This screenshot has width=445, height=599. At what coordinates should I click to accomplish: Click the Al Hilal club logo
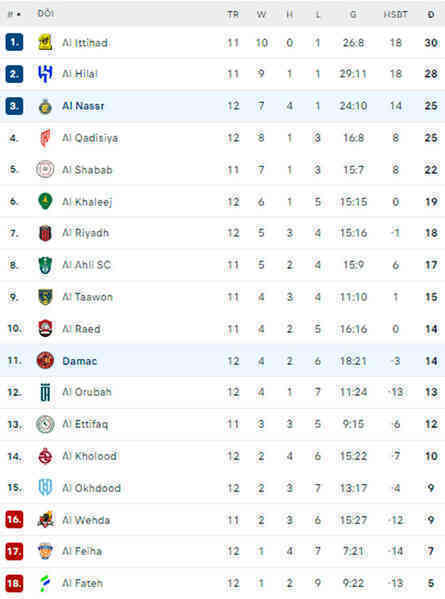coord(45,74)
